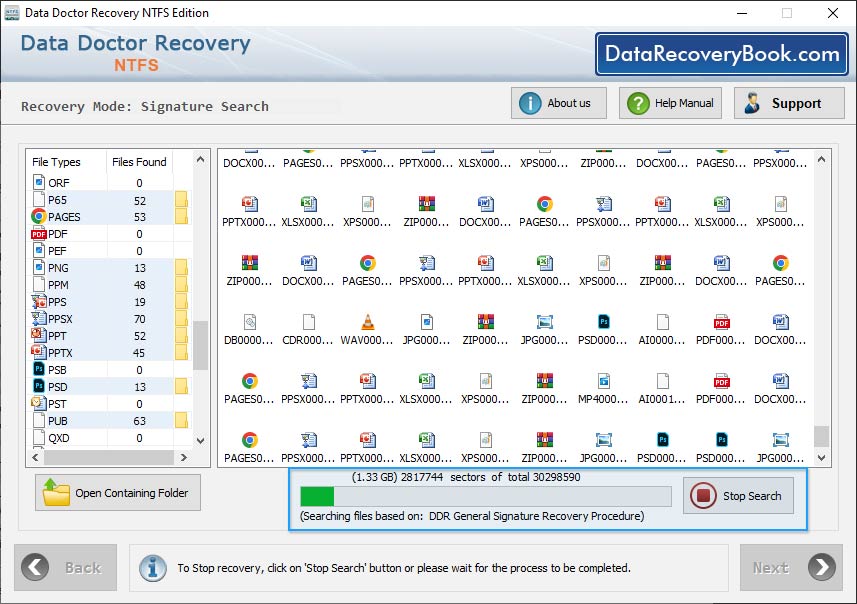This screenshot has width=857, height=604.
Task: Click the AI0000 Illustrator file icon
Action: 661,322
